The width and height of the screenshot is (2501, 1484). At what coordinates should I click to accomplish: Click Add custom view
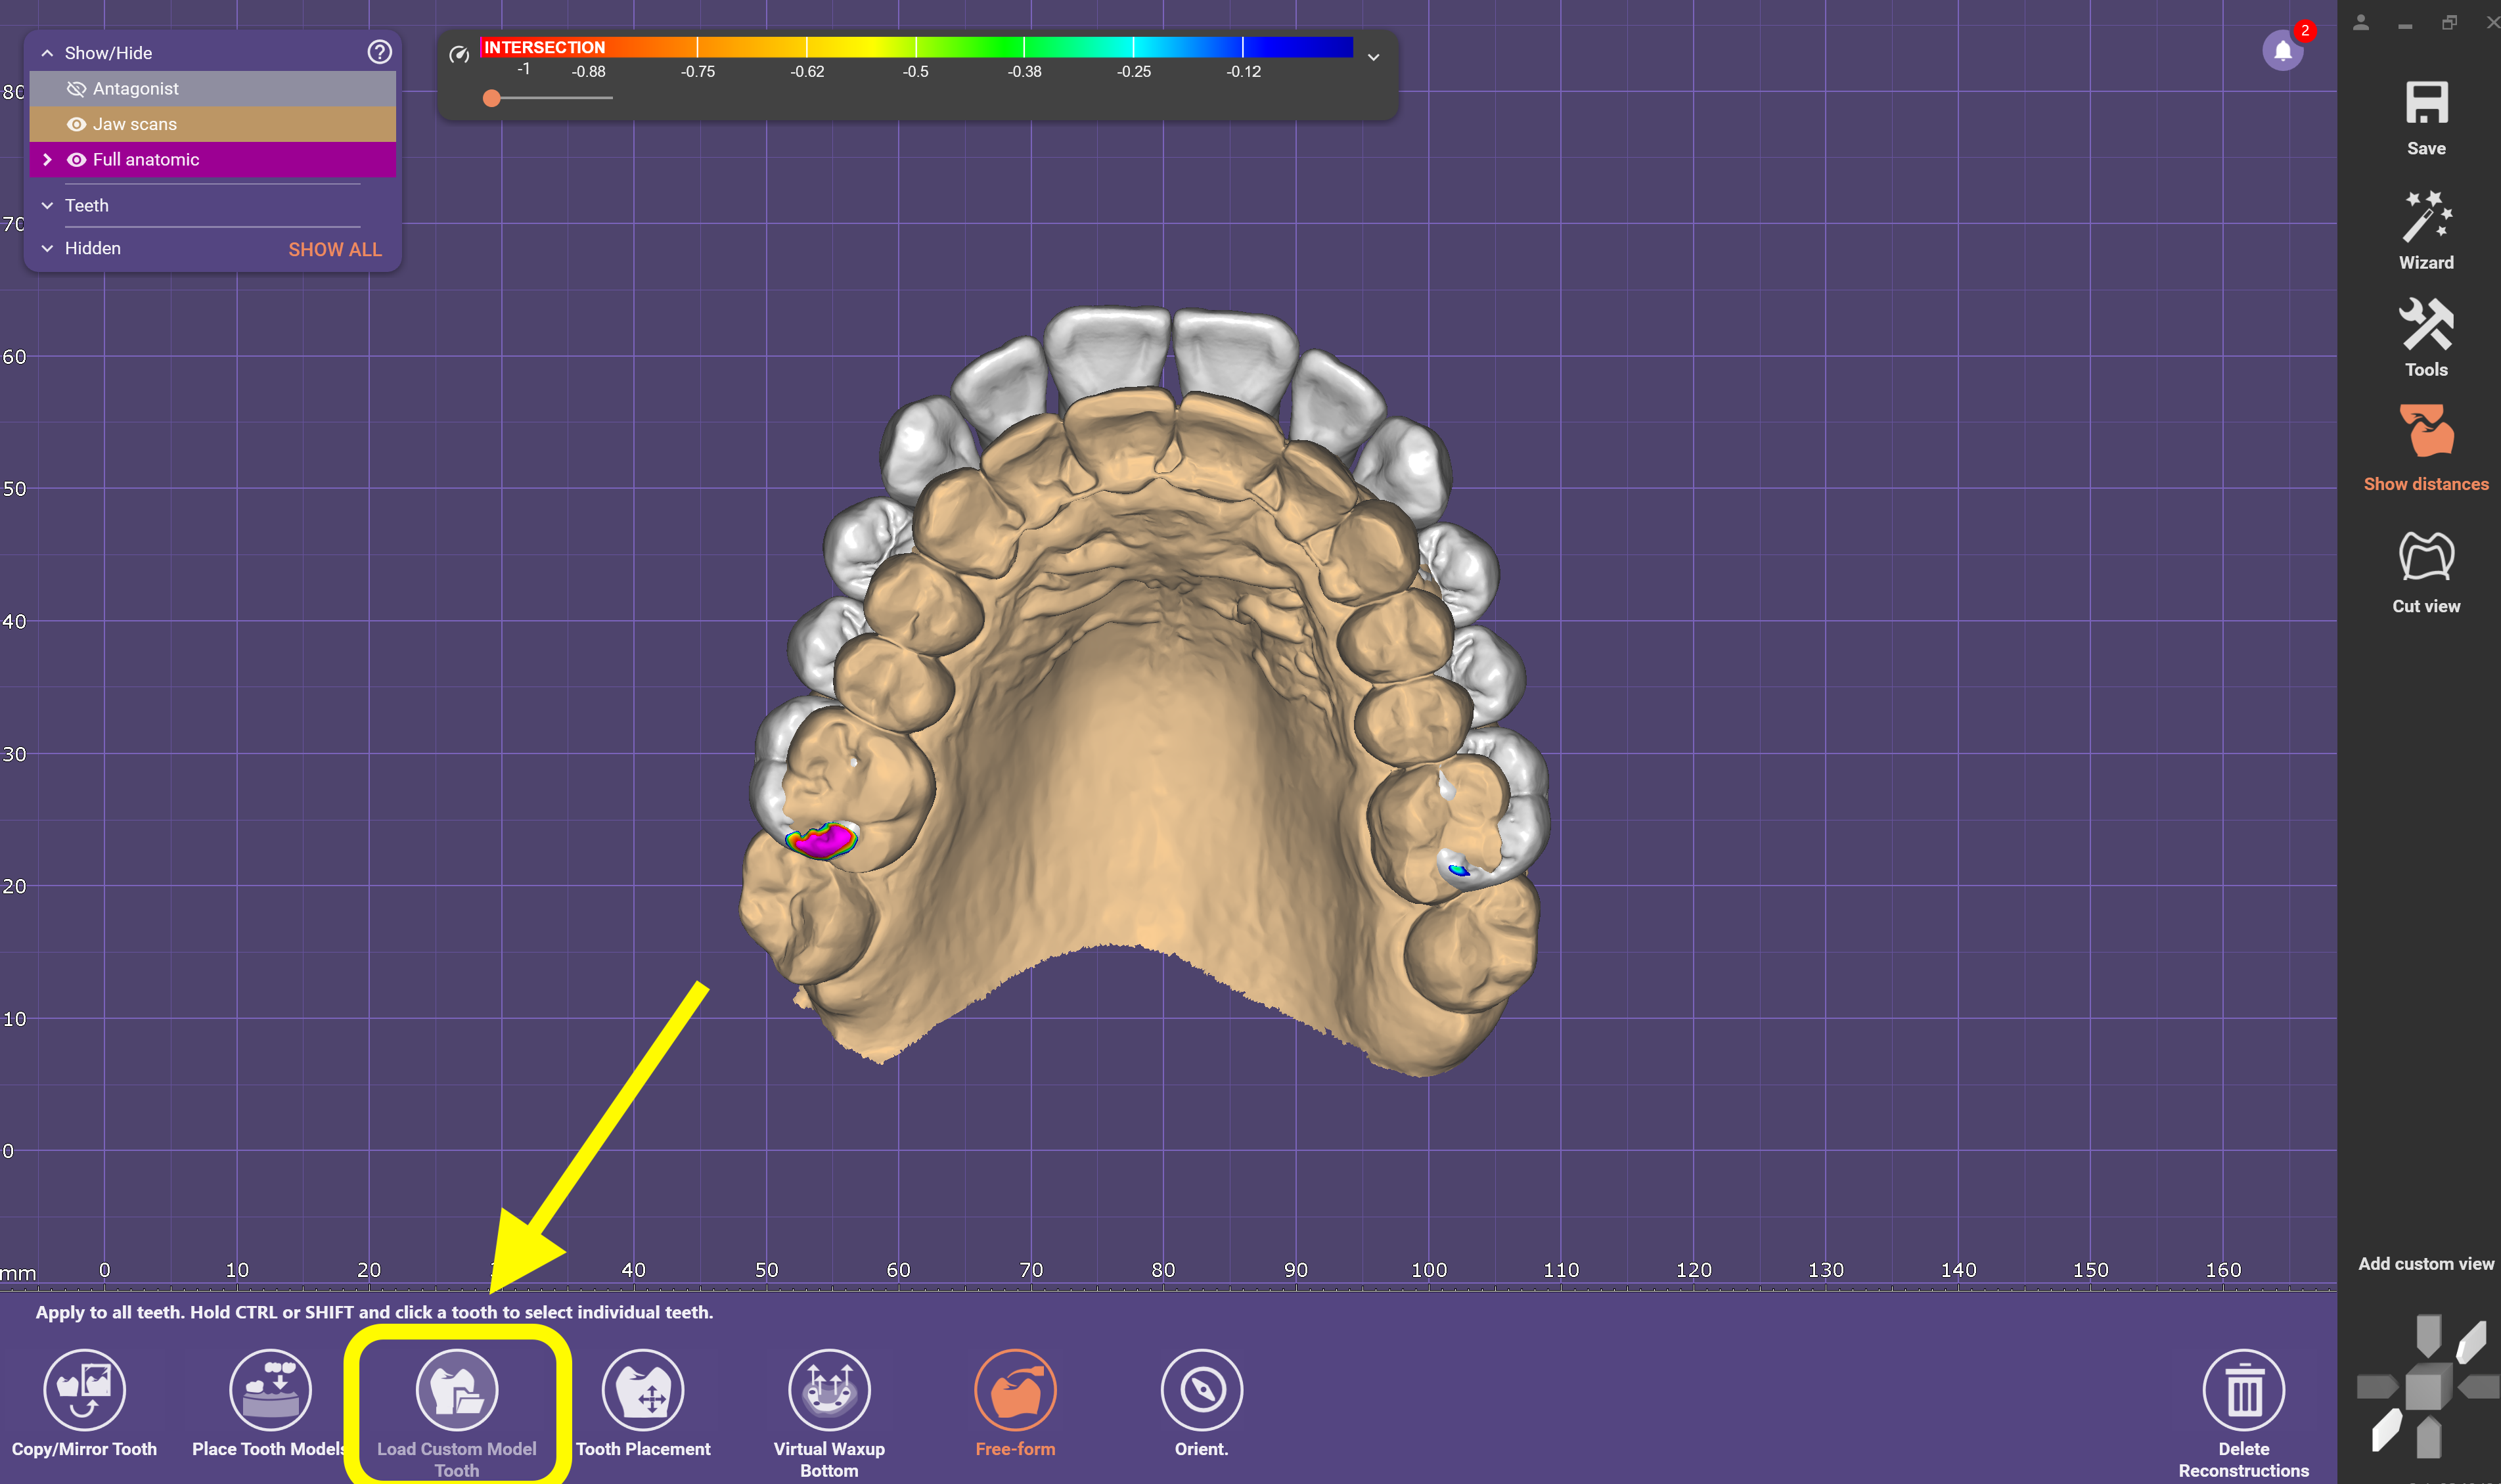coord(2425,1263)
